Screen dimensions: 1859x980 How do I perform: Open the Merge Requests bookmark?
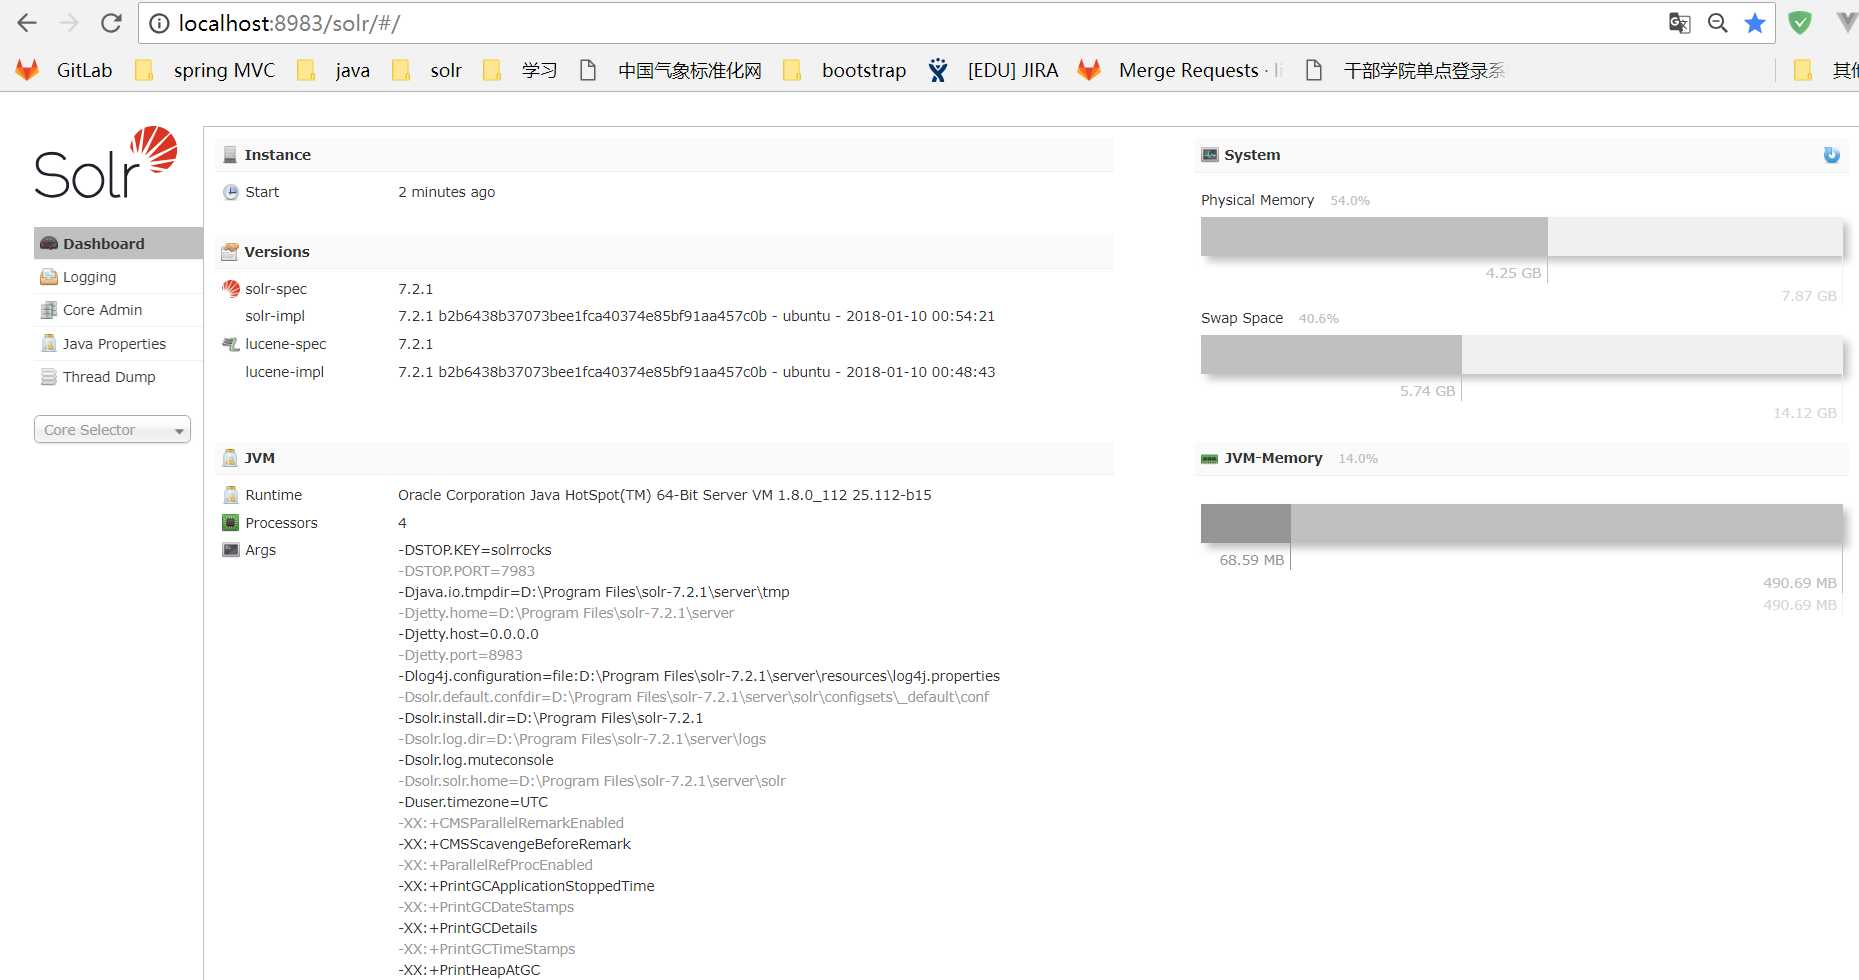pos(1181,70)
